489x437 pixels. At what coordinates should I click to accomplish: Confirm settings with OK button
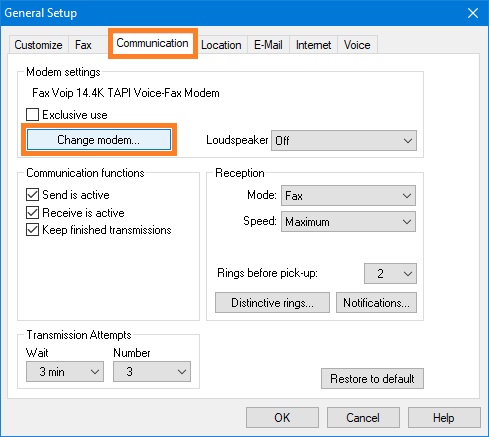point(282,418)
